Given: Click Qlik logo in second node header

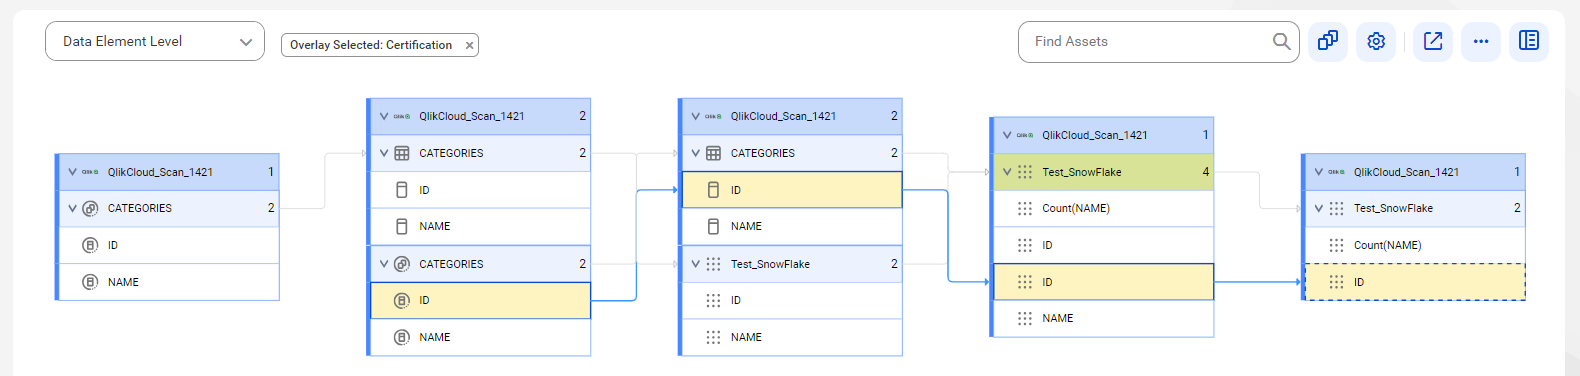Looking at the screenshot, I should point(402,116).
